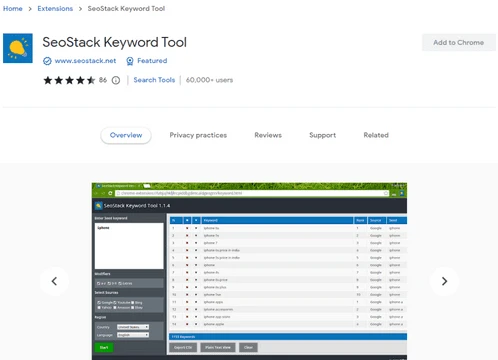Click the 86 ratings count
Viewport: 498px width, 360px height.
[103, 80]
